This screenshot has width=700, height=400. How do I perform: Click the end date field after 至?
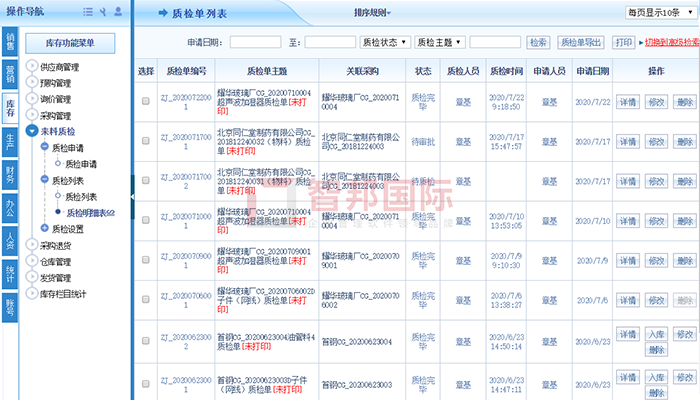click(x=330, y=42)
